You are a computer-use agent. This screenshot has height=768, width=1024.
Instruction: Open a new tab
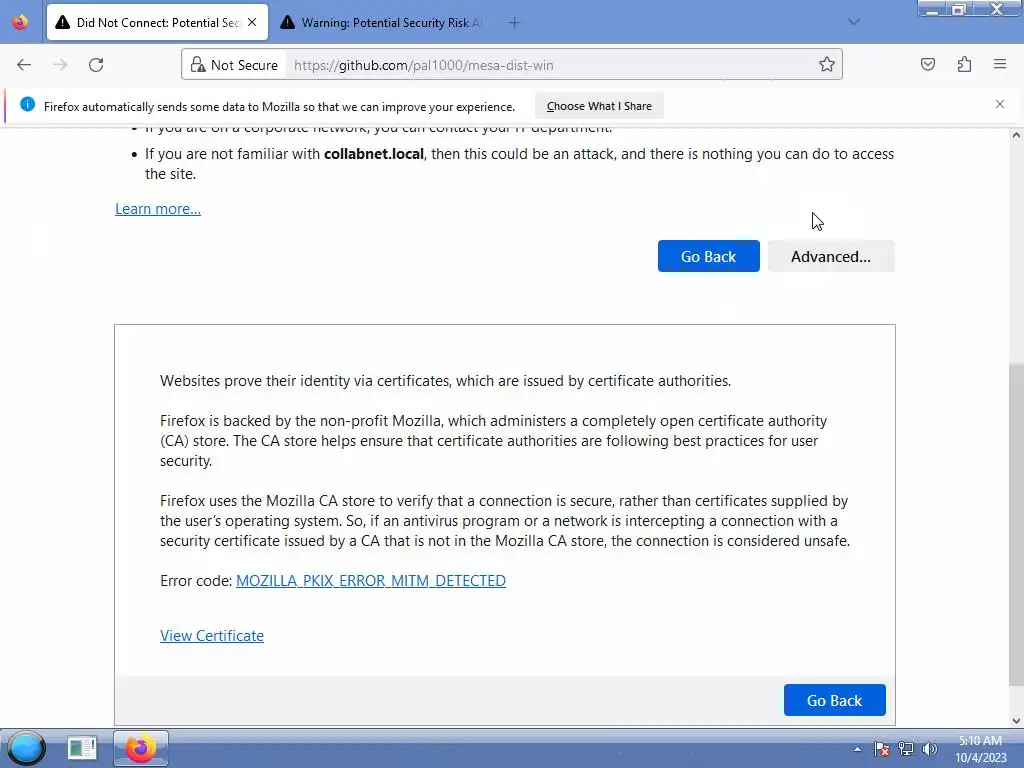[514, 23]
